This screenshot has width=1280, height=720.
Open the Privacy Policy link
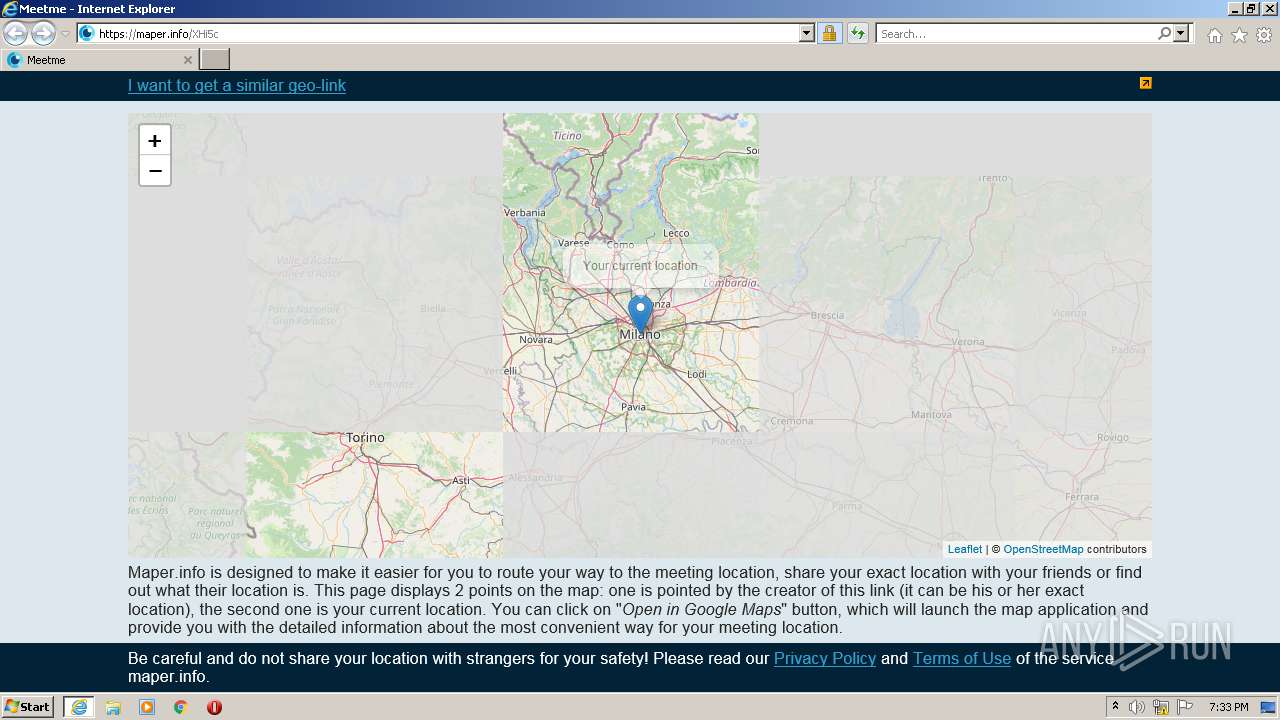(825, 658)
